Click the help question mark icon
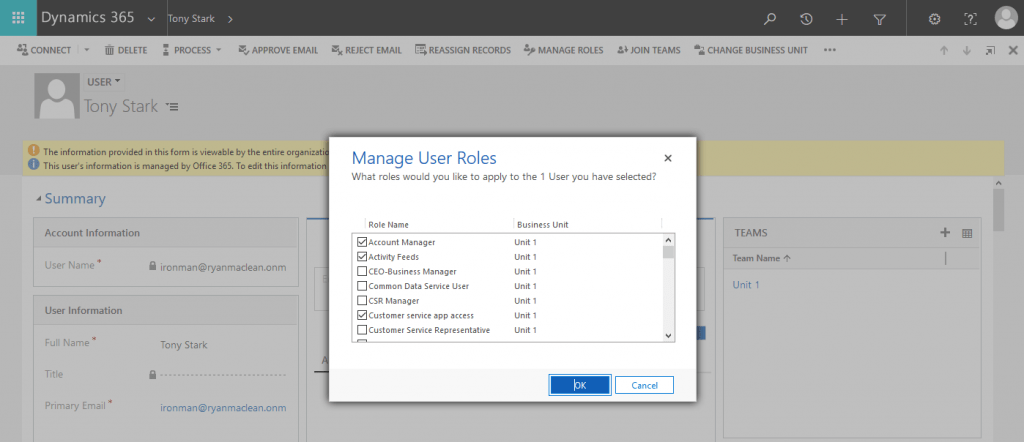This screenshot has width=1024, height=442. (x=970, y=19)
